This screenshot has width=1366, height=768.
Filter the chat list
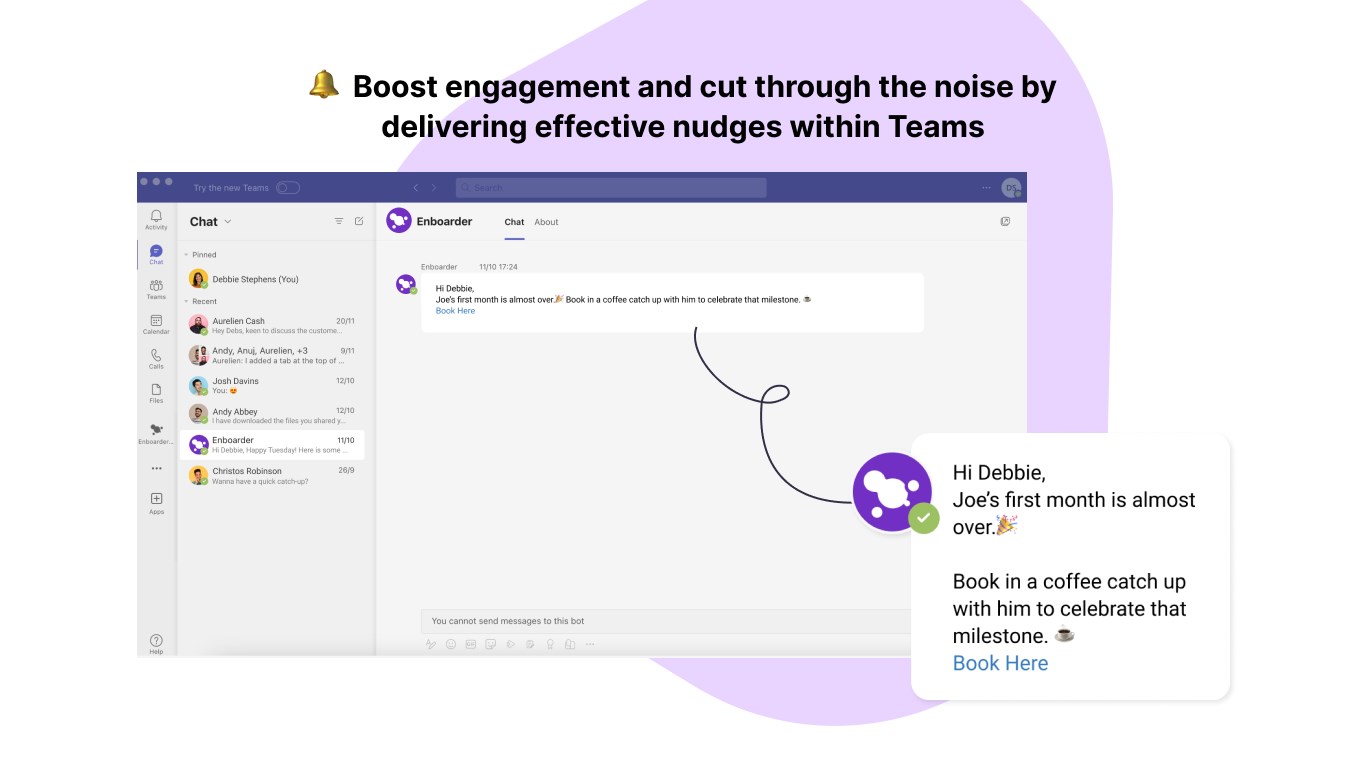pos(339,221)
